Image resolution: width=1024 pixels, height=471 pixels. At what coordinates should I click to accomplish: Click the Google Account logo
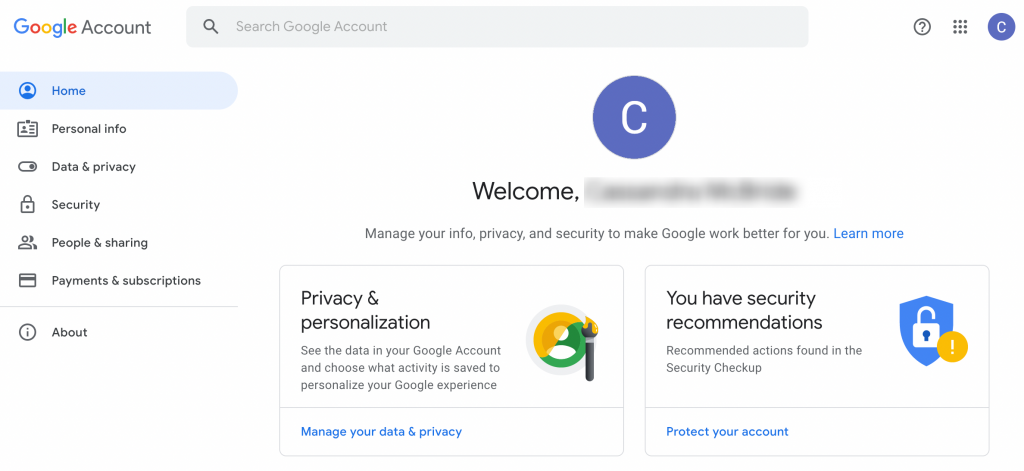(82, 27)
